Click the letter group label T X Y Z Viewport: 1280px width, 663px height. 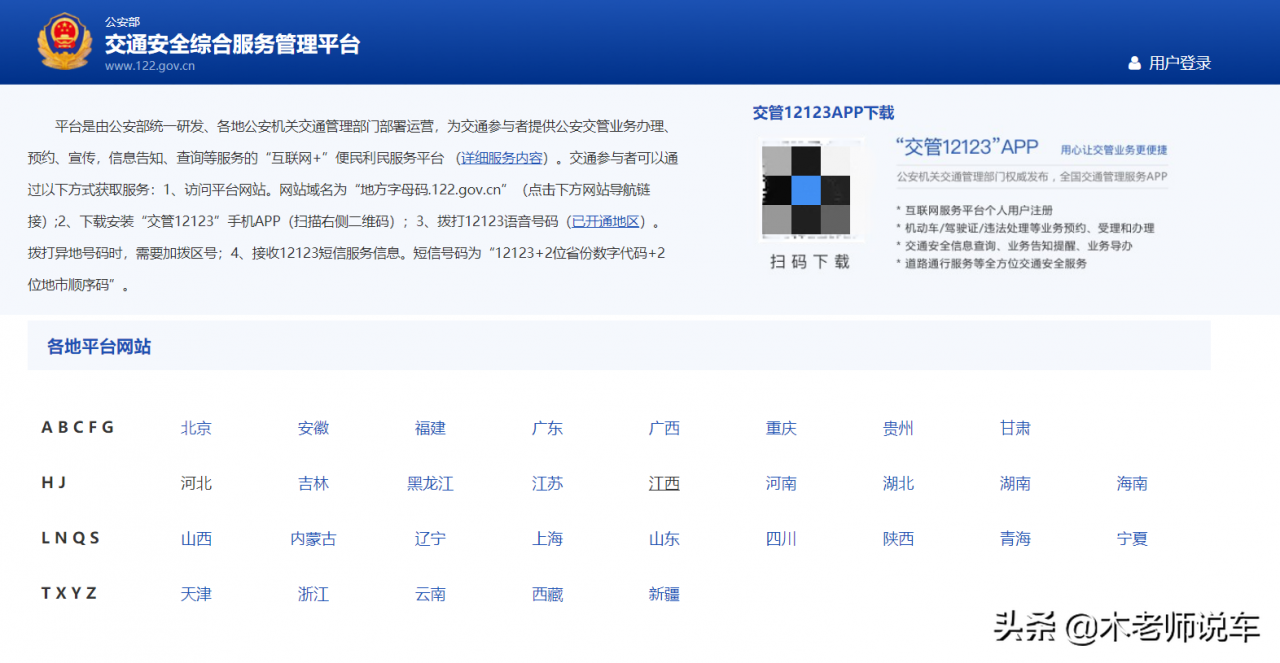69,592
